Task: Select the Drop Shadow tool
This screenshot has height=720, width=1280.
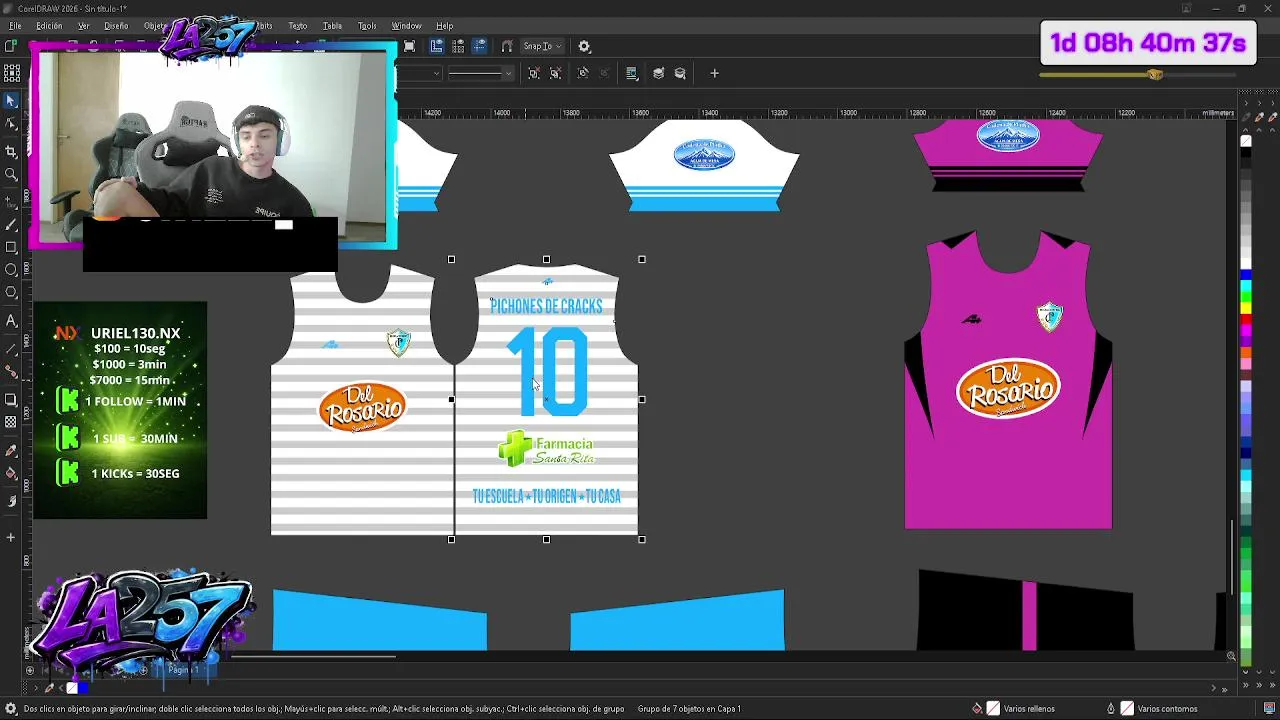Action: 11,400
